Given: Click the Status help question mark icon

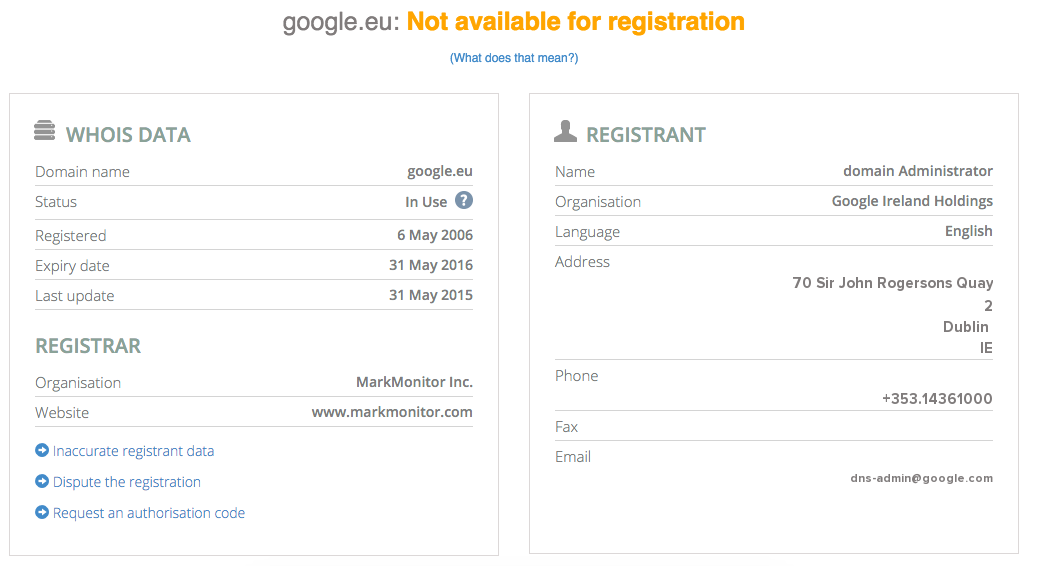Looking at the screenshot, I should click(464, 201).
